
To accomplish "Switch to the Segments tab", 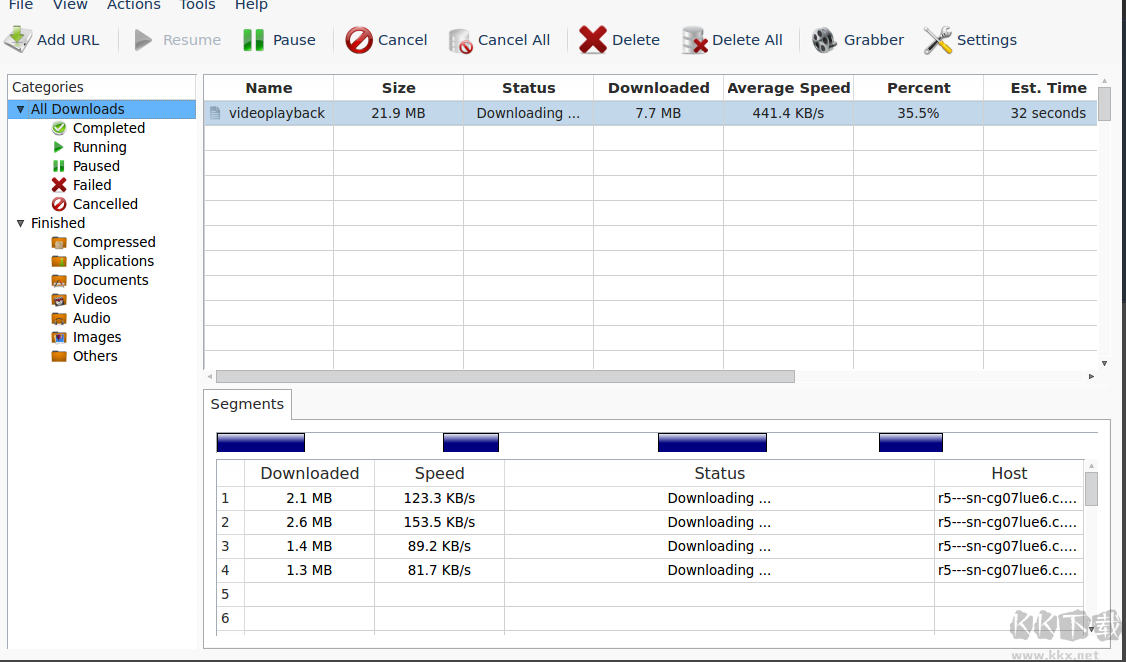I will (x=246, y=404).
